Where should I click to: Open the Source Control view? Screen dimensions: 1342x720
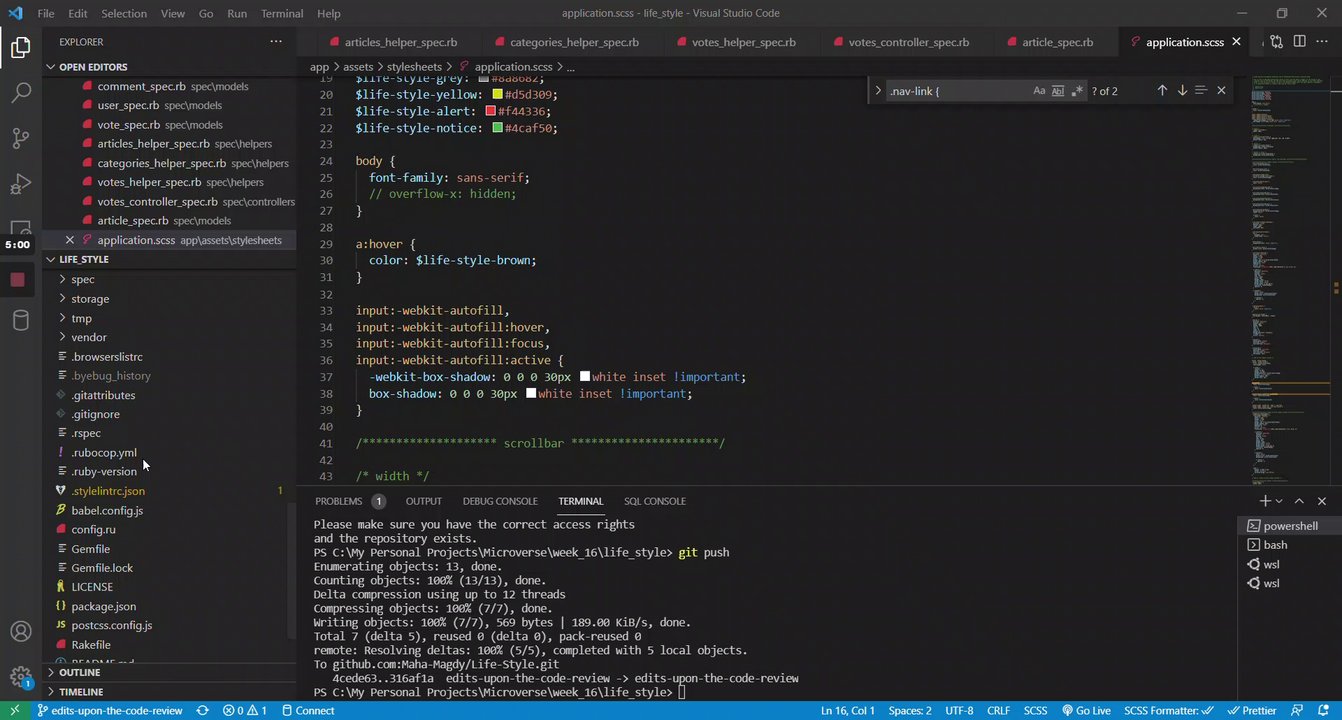(20, 139)
